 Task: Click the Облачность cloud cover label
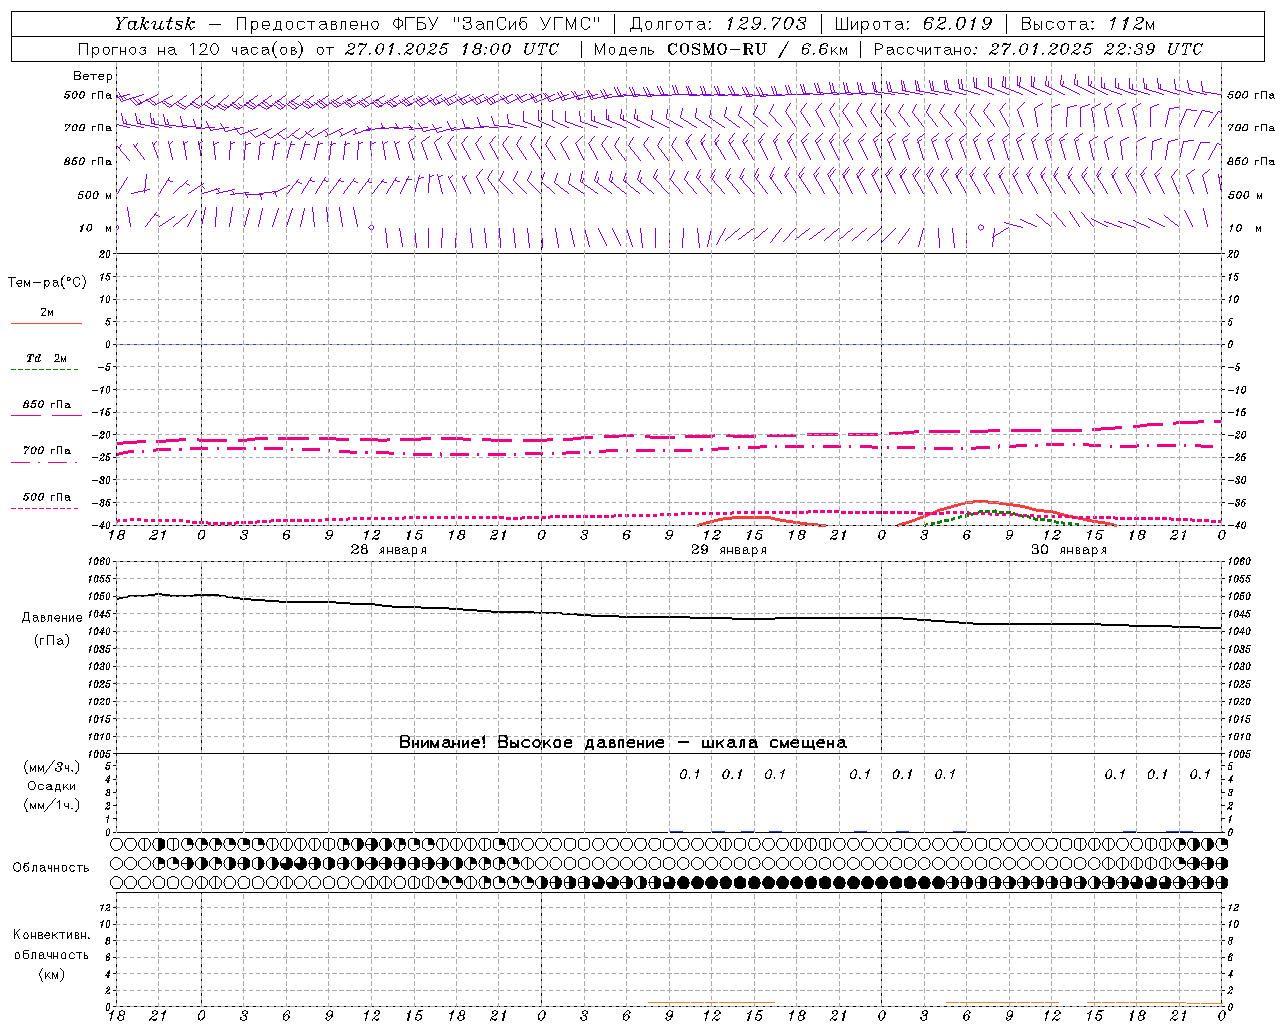(51, 868)
